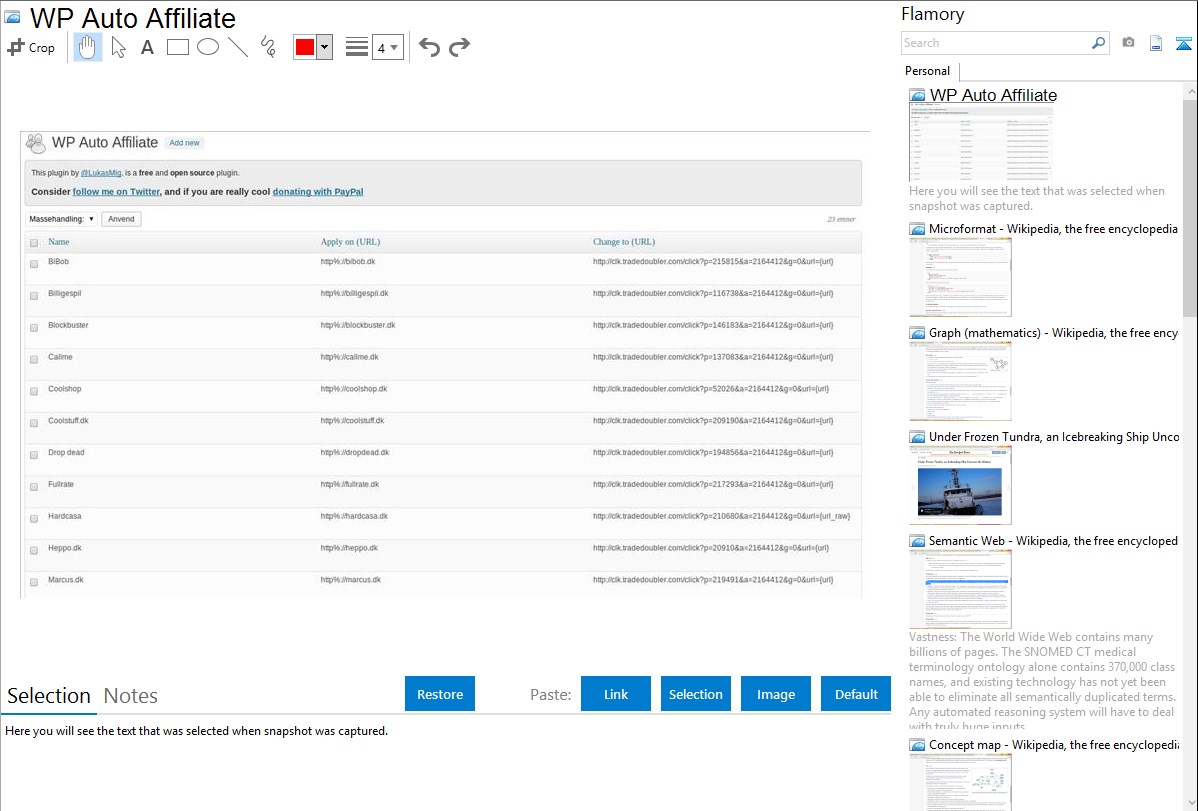Select the rectangle shape tool
Screen dimensions: 1198x811
[178, 47]
